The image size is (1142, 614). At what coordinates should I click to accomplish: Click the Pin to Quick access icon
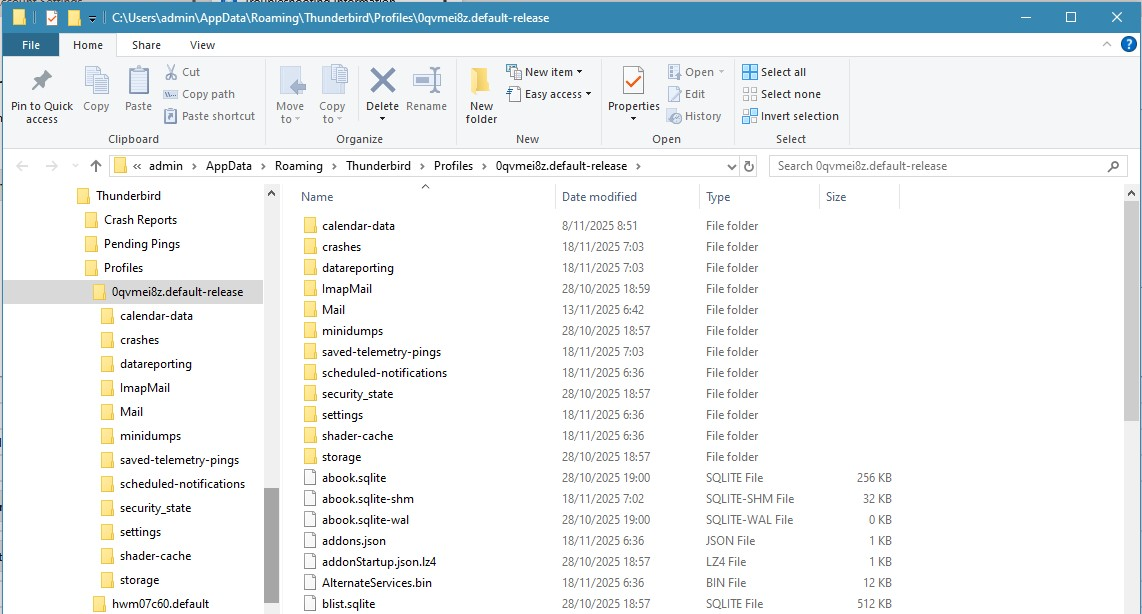pyautogui.click(x=41, y=82)
